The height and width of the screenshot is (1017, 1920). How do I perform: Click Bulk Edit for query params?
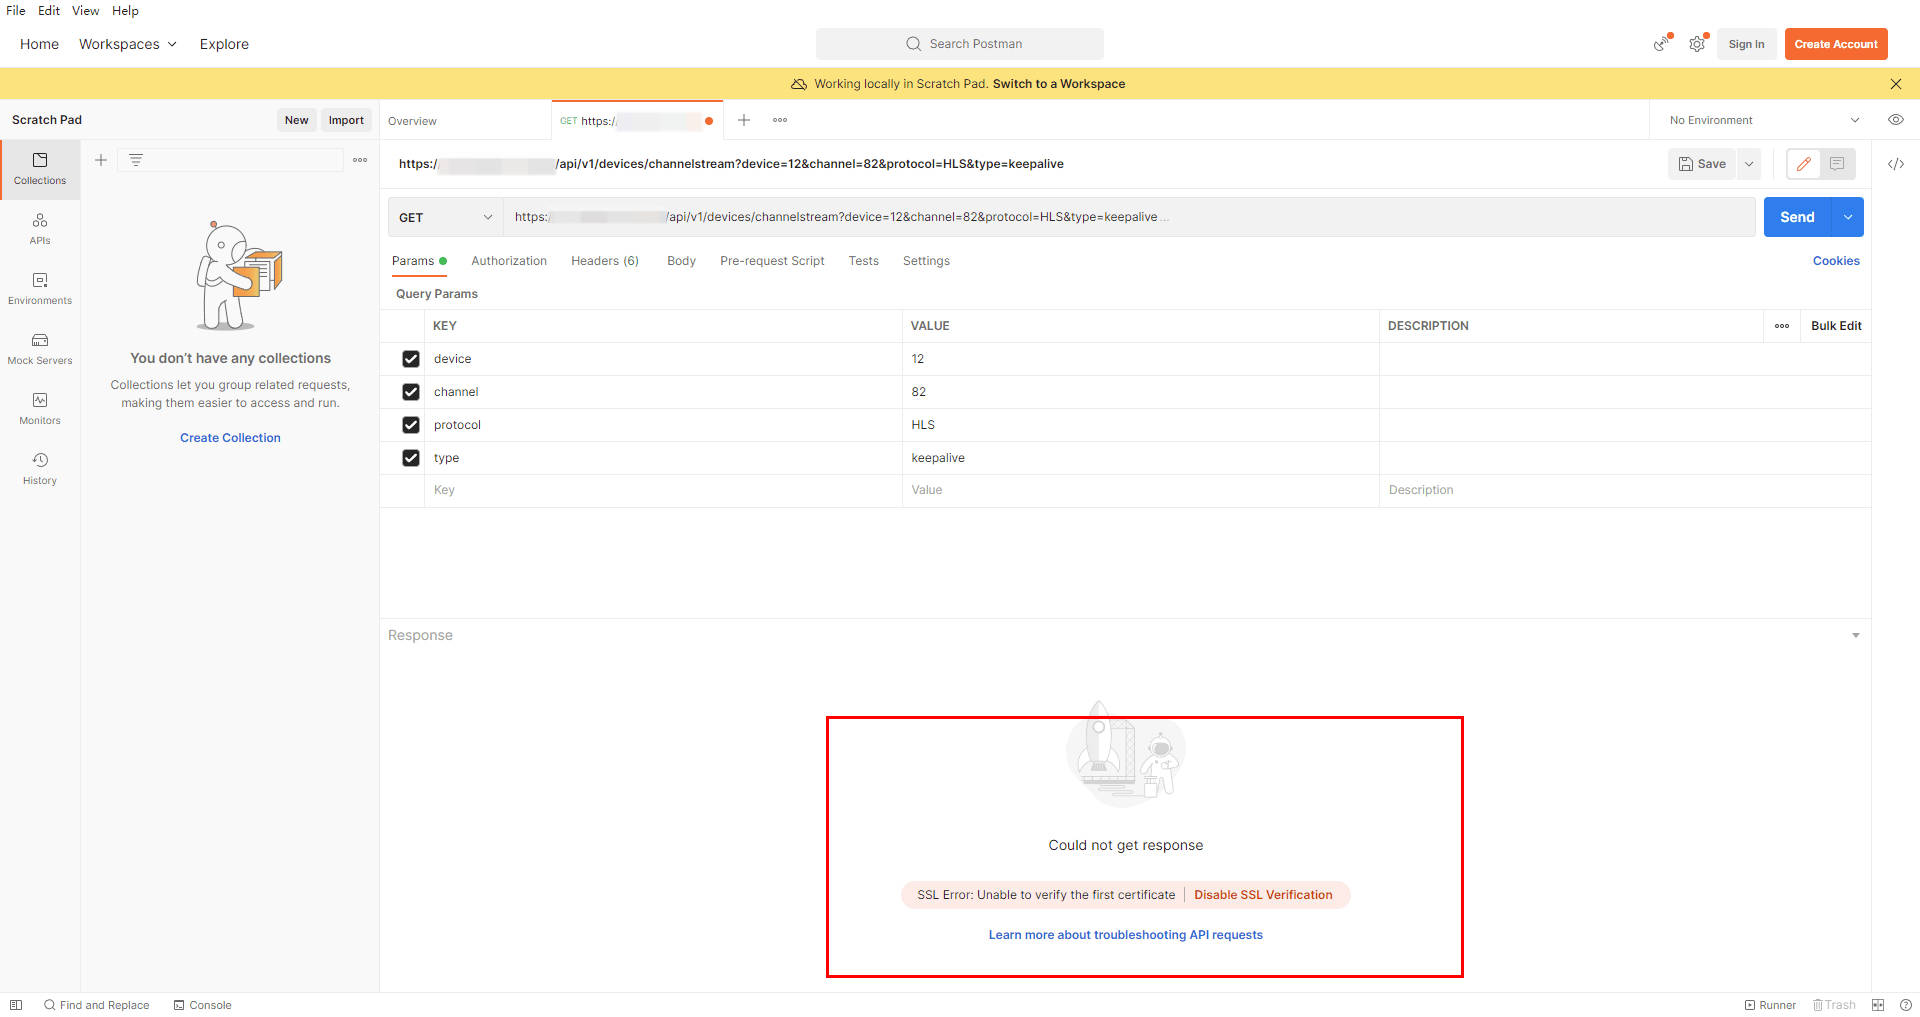point(1836,326)
